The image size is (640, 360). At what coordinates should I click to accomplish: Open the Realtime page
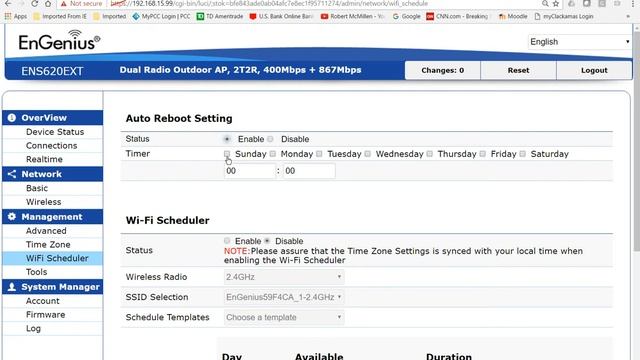(44, 159)
